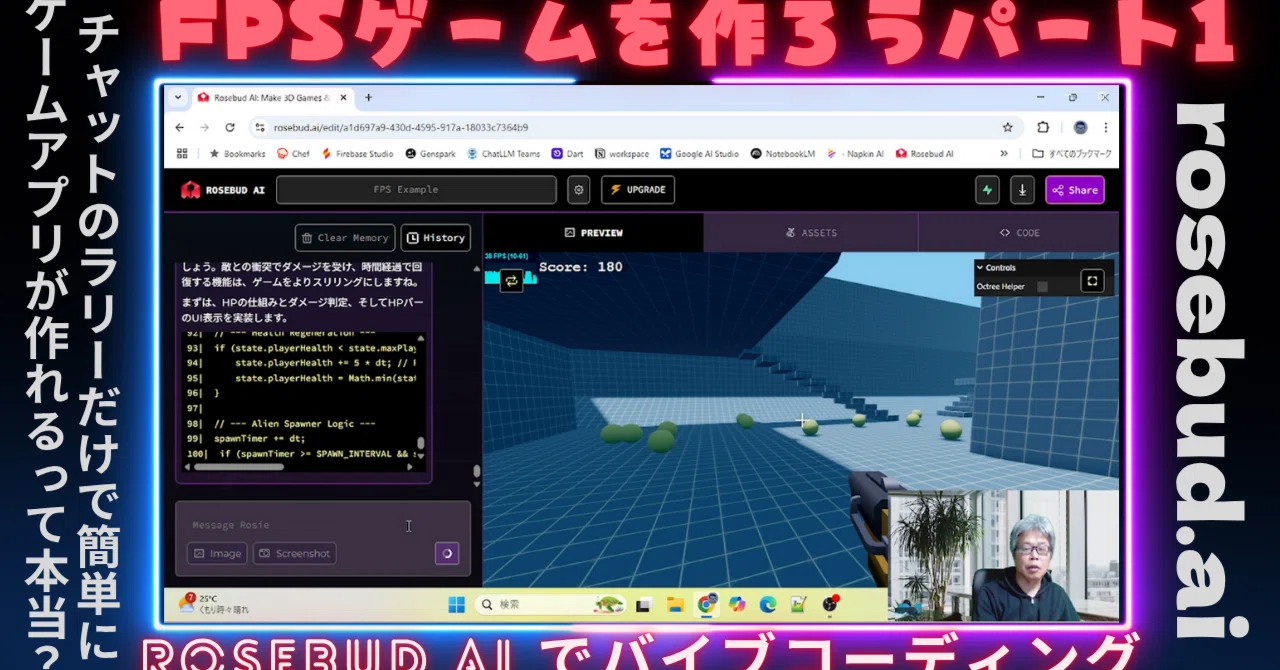Open Copilot from the taskbar
1280x670 pixels.
coord(737,604)
